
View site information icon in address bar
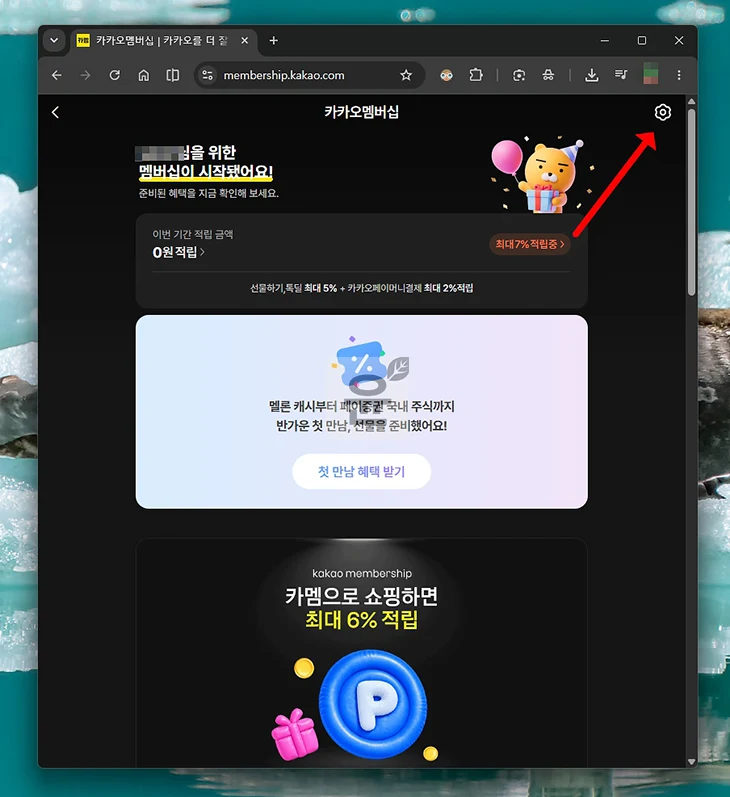(x=207, y=75)
